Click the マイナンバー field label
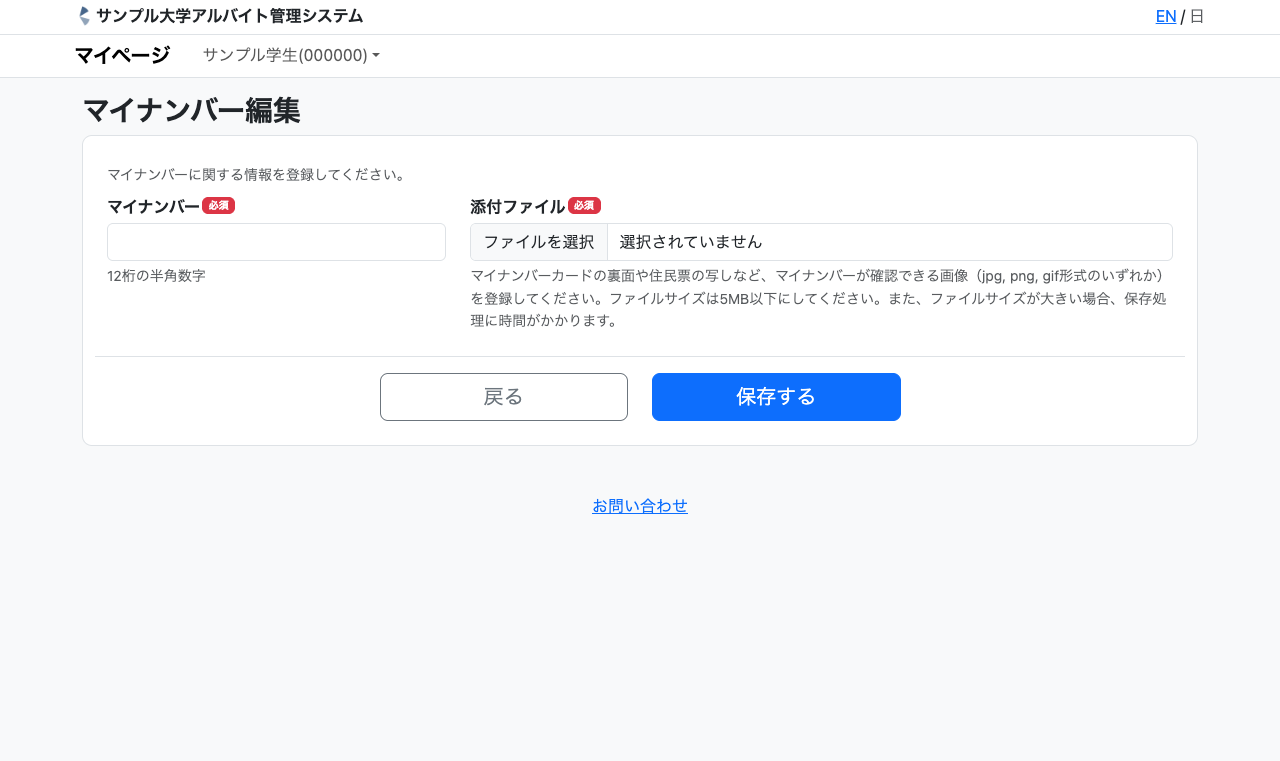The height and width of the screenshot is (761, 1280). [x=153, y=206]
